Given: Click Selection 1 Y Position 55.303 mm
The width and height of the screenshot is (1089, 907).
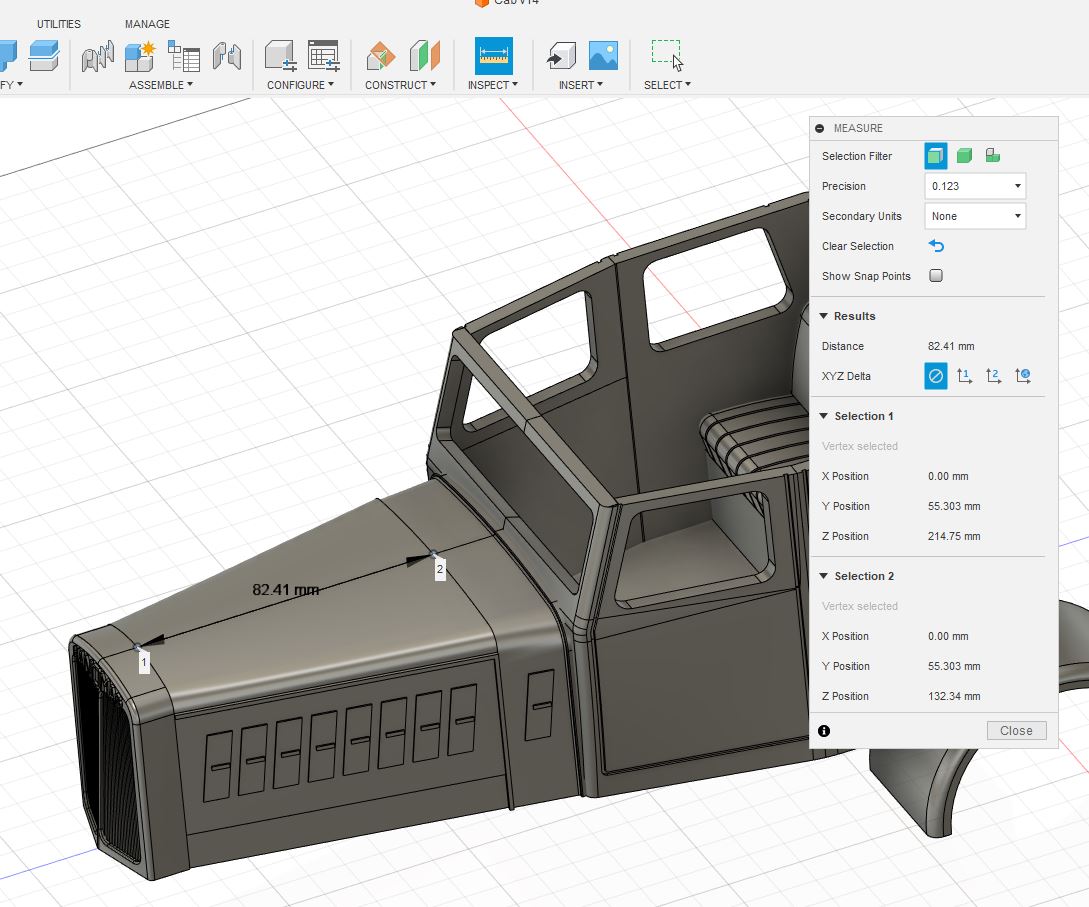Looking at the screenshot, I should (x=954, y=506).
